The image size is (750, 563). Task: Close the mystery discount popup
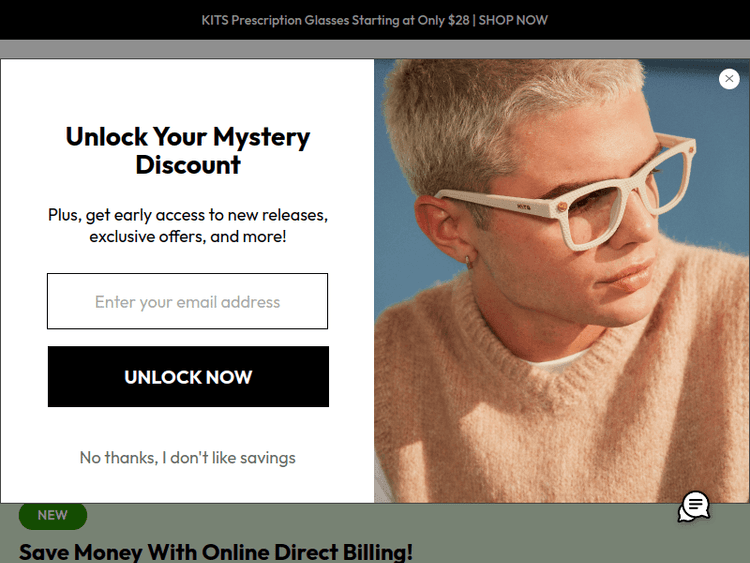point(729,79)
